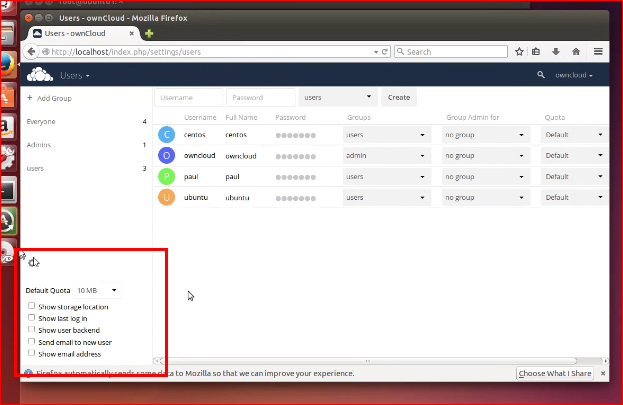Enable Send email to new user
The image size is (623, 405).
(x=31, y=341)
